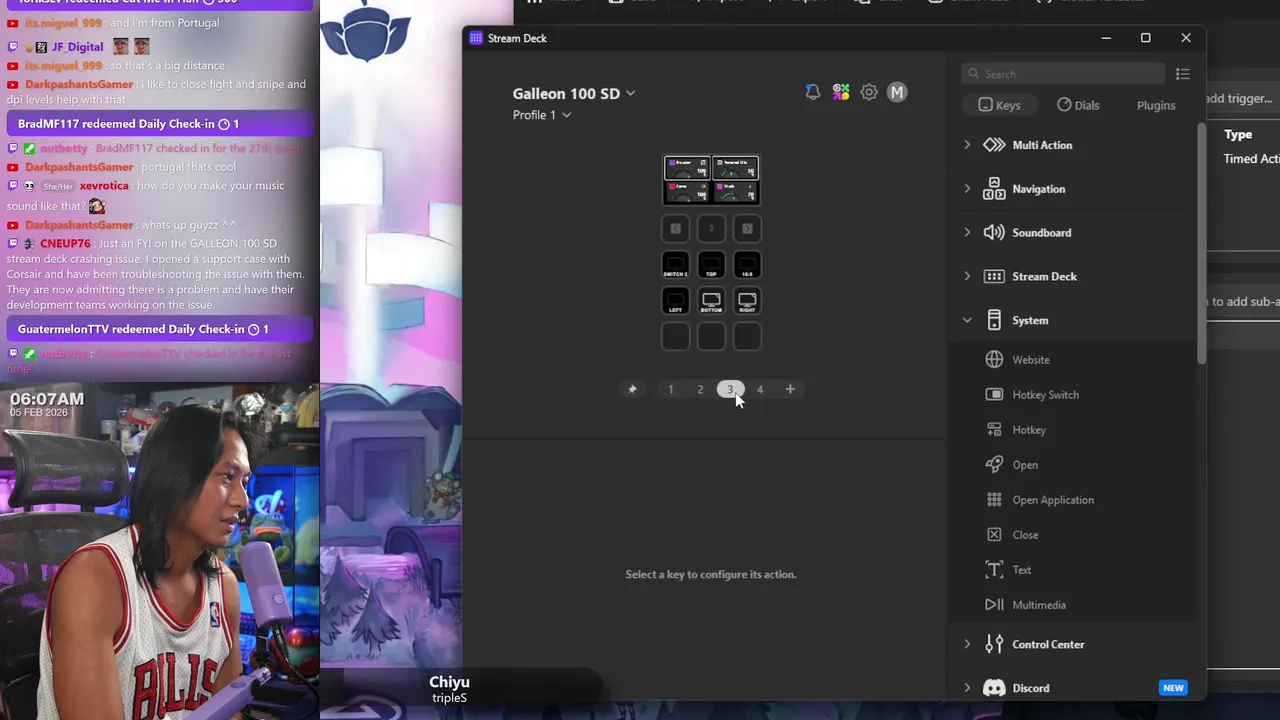Viewport: 1280px width, 720px height.
Task: Select the 16:9 key
Action: [x=747, y=265]
